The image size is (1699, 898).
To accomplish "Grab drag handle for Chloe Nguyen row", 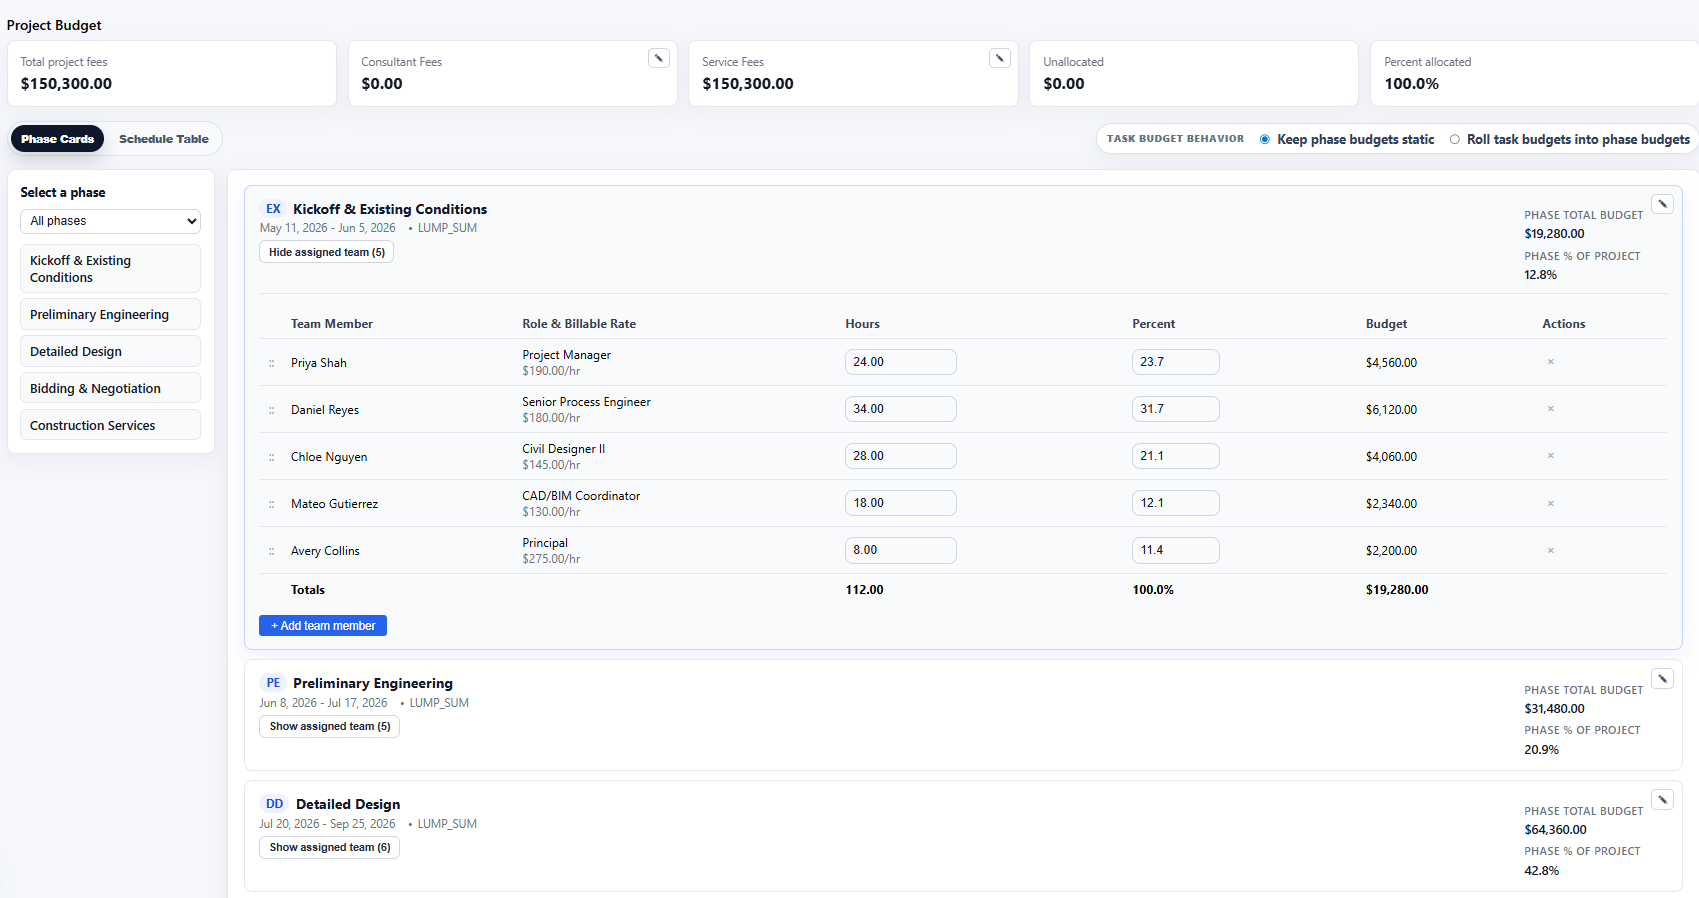I will (271, 457).
